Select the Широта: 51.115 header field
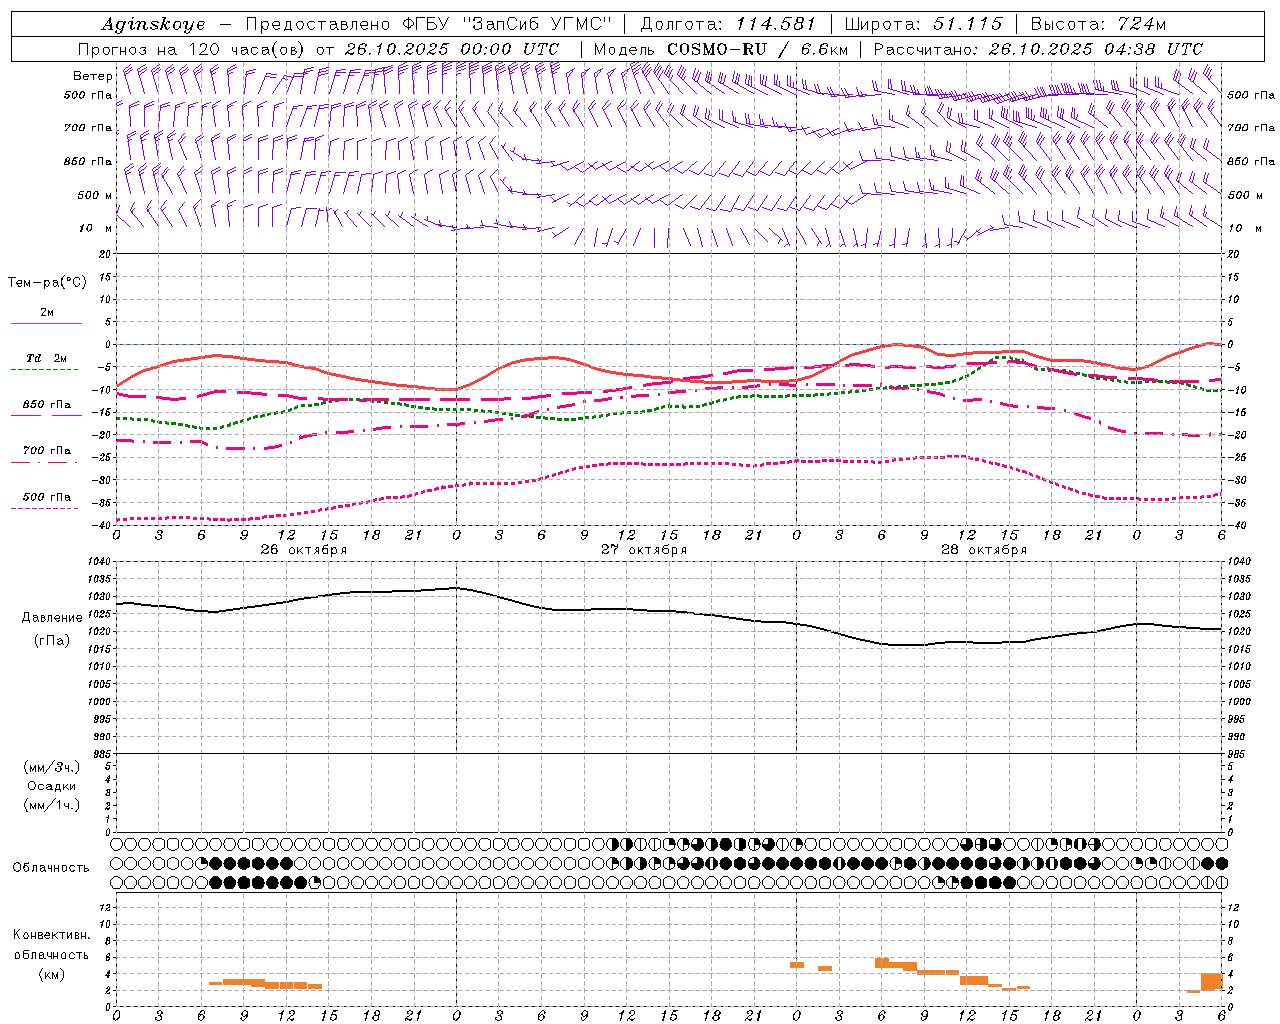 click(923, 24)
